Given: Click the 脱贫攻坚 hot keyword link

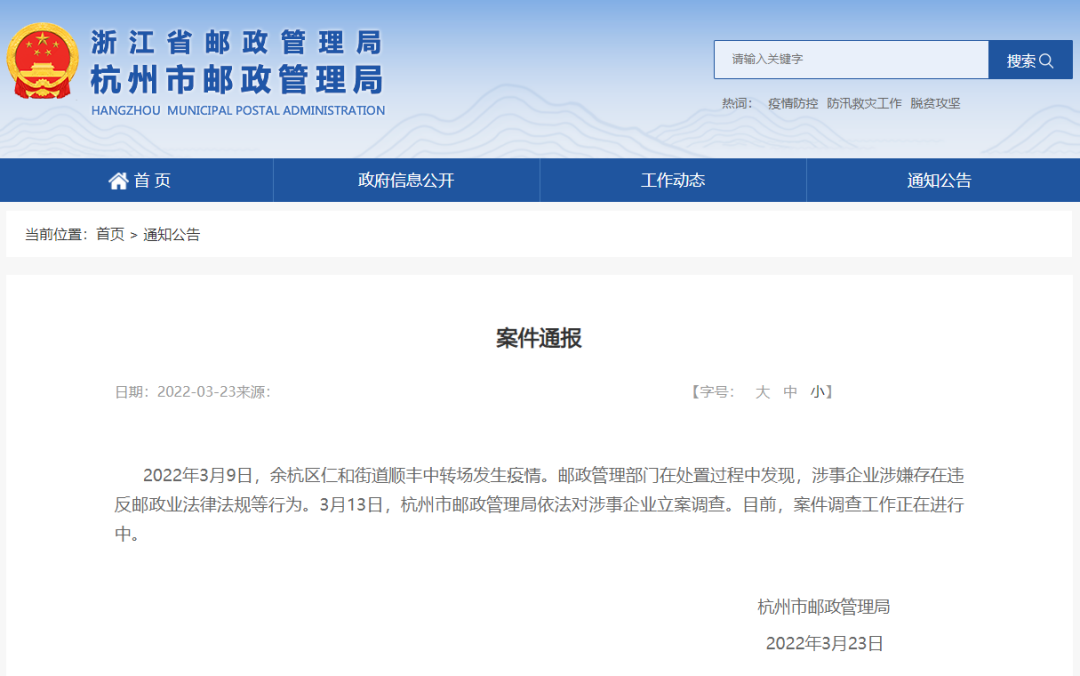Looking at the screenshot, I should pos(935,103).
